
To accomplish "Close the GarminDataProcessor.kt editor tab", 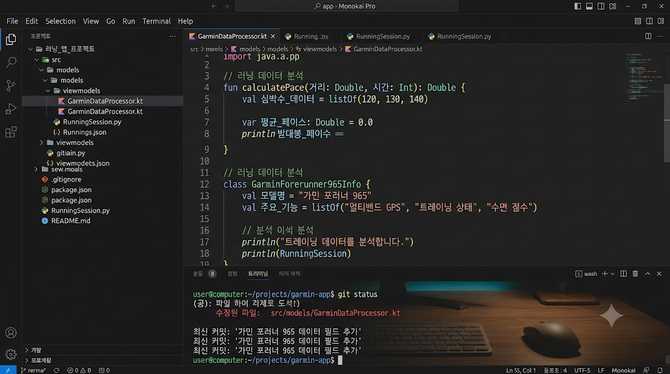I will click(x=273, y=36).
